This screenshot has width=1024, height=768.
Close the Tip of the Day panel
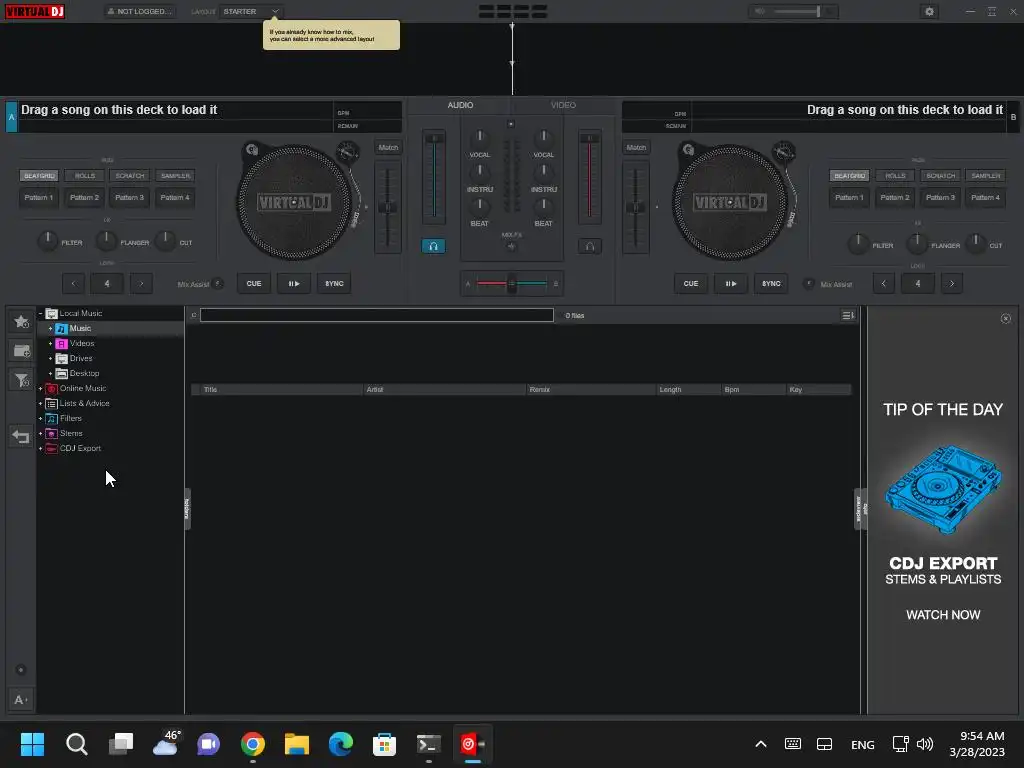[x=1006, y=319]
